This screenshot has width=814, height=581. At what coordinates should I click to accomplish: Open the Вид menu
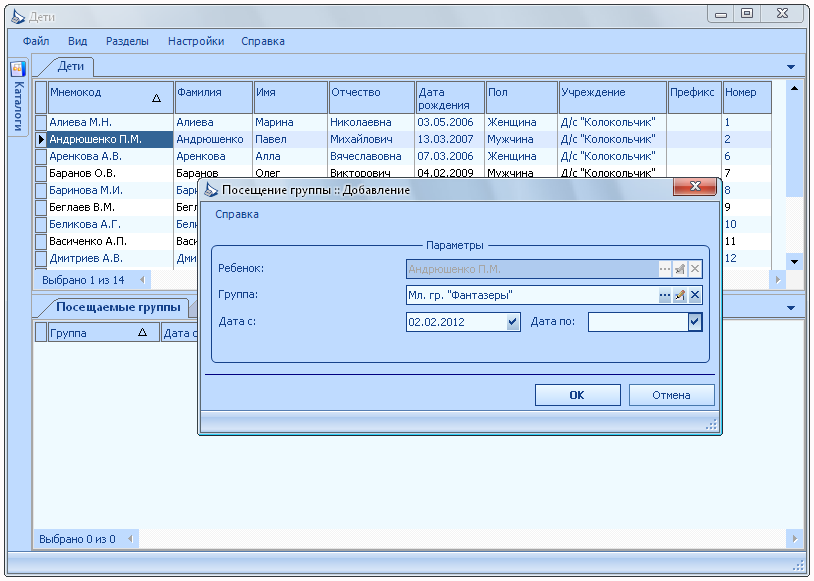(77, 41)
